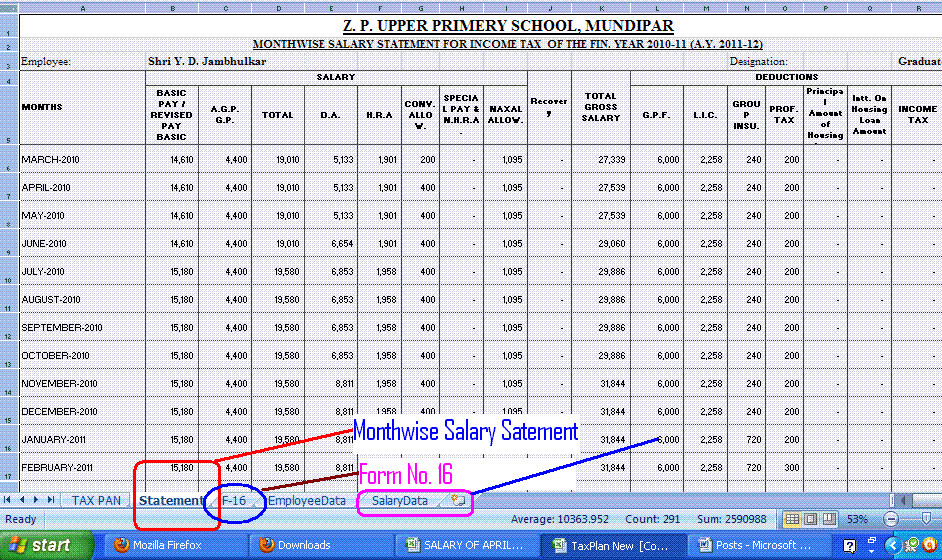
Task: Click the 27,339 gross salary cell for March
Action: click(x=601, y=159)
